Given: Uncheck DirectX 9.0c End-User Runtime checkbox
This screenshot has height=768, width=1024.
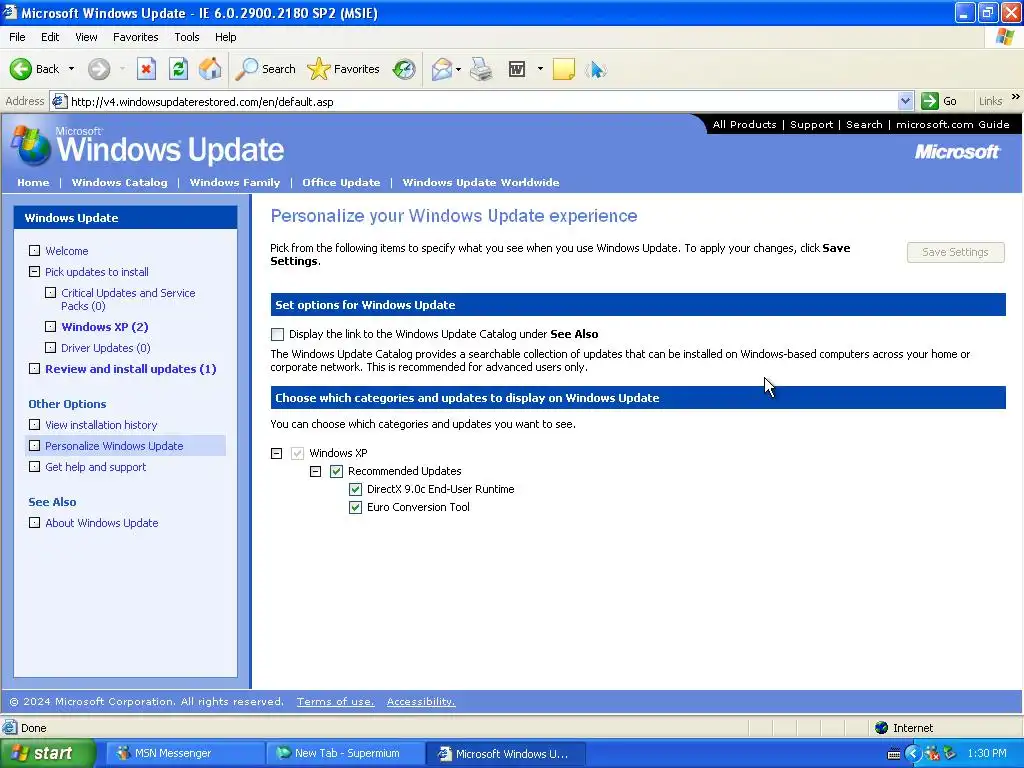Looking at the screenshot, I should coord(355,489).
